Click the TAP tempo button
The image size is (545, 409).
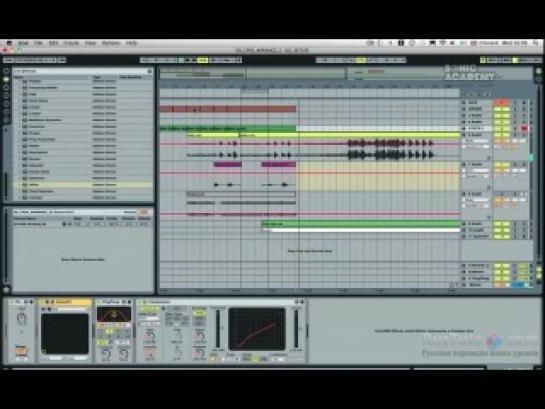[x=8, y=60]
